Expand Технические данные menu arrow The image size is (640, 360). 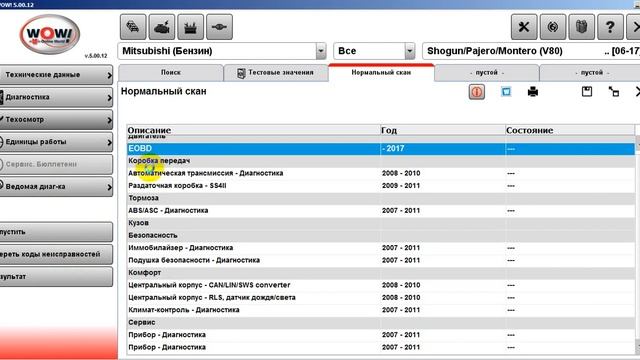[109, 75]
